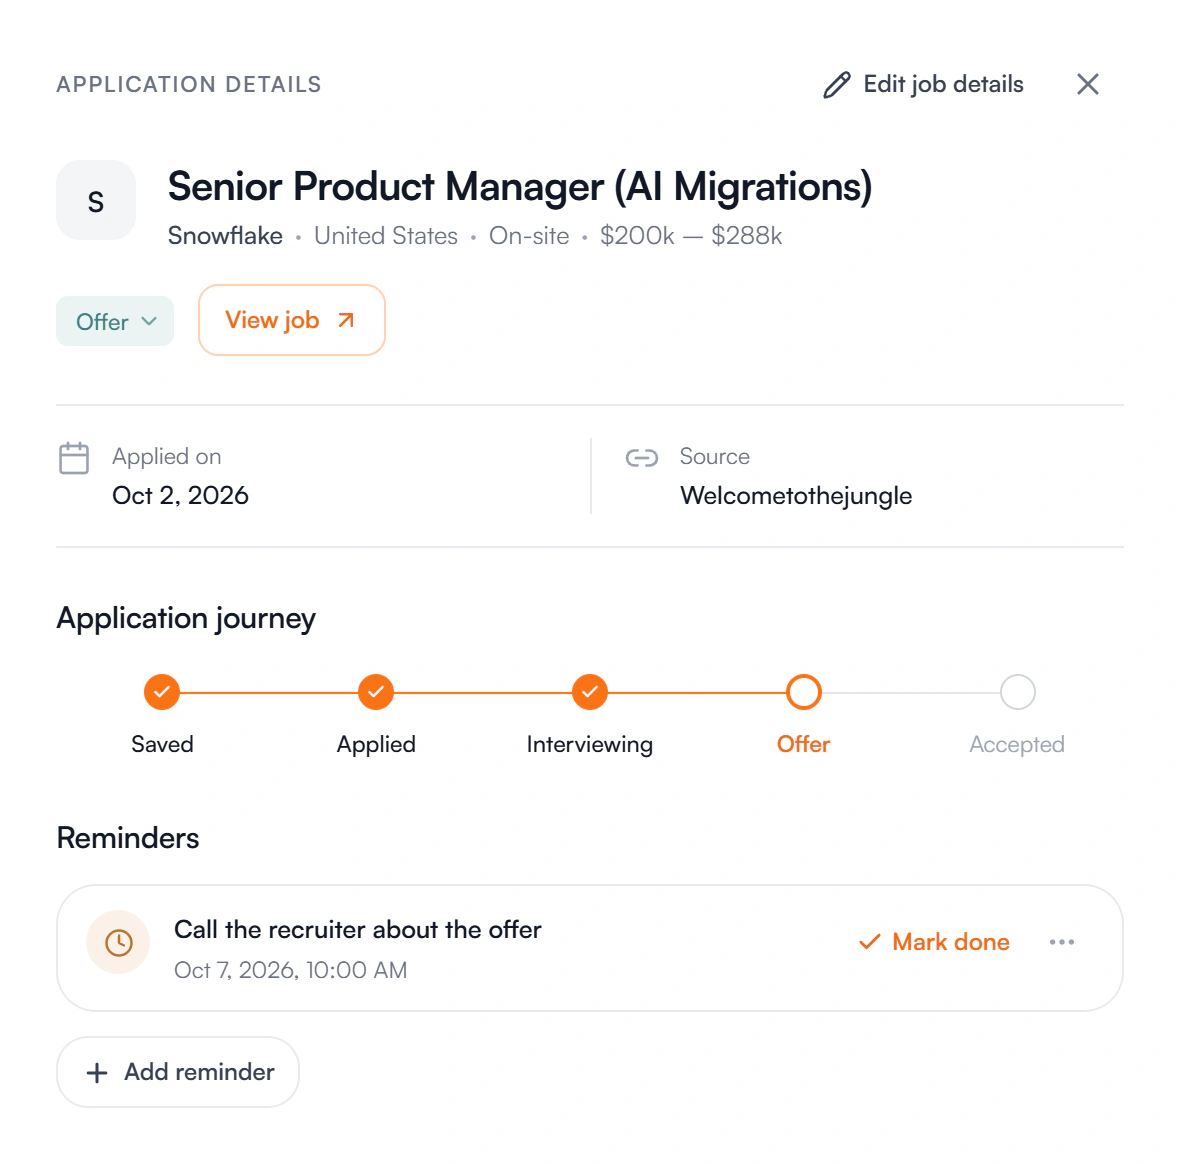Mark the recruiter call reminder as done
The height and width of the screenshot is (1164, 1180).
point(934,942)
